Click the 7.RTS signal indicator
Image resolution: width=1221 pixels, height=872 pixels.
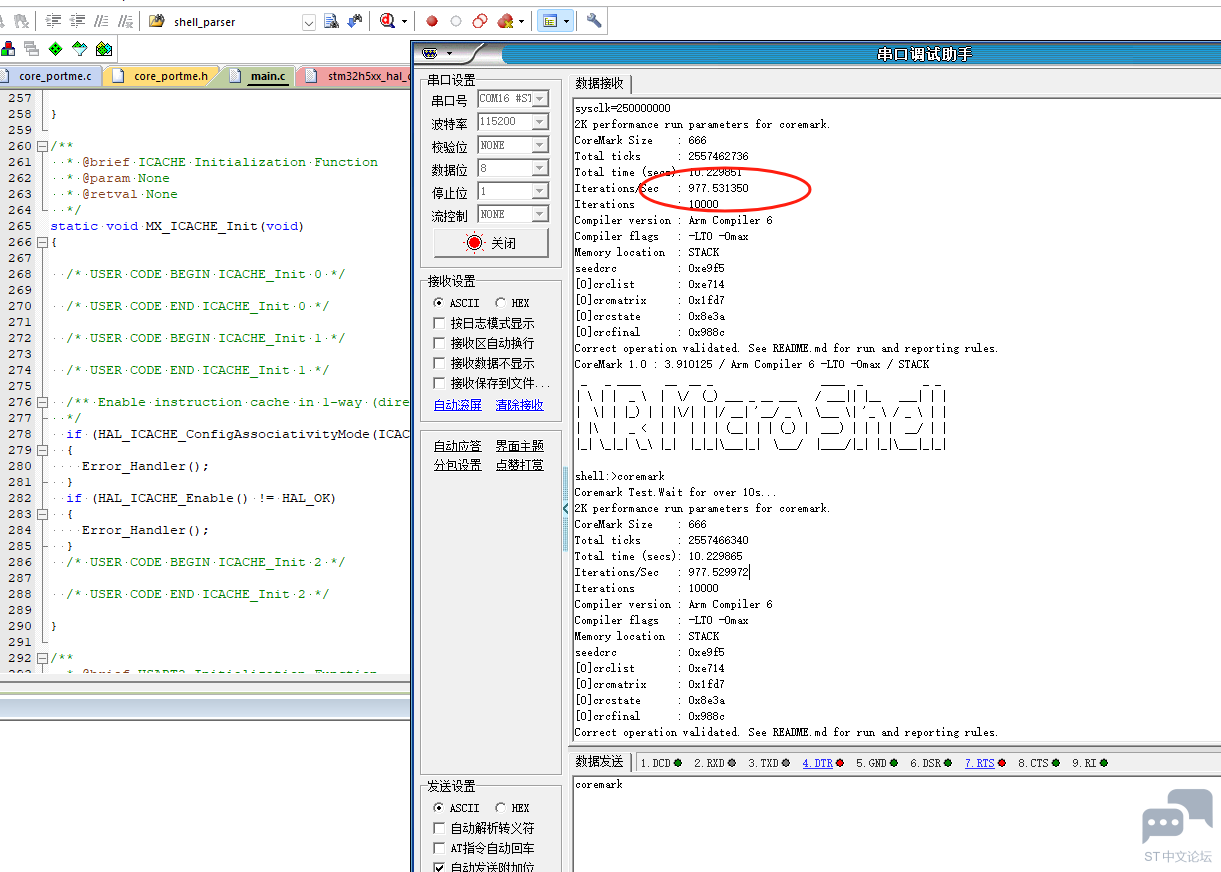pos(985,763)
